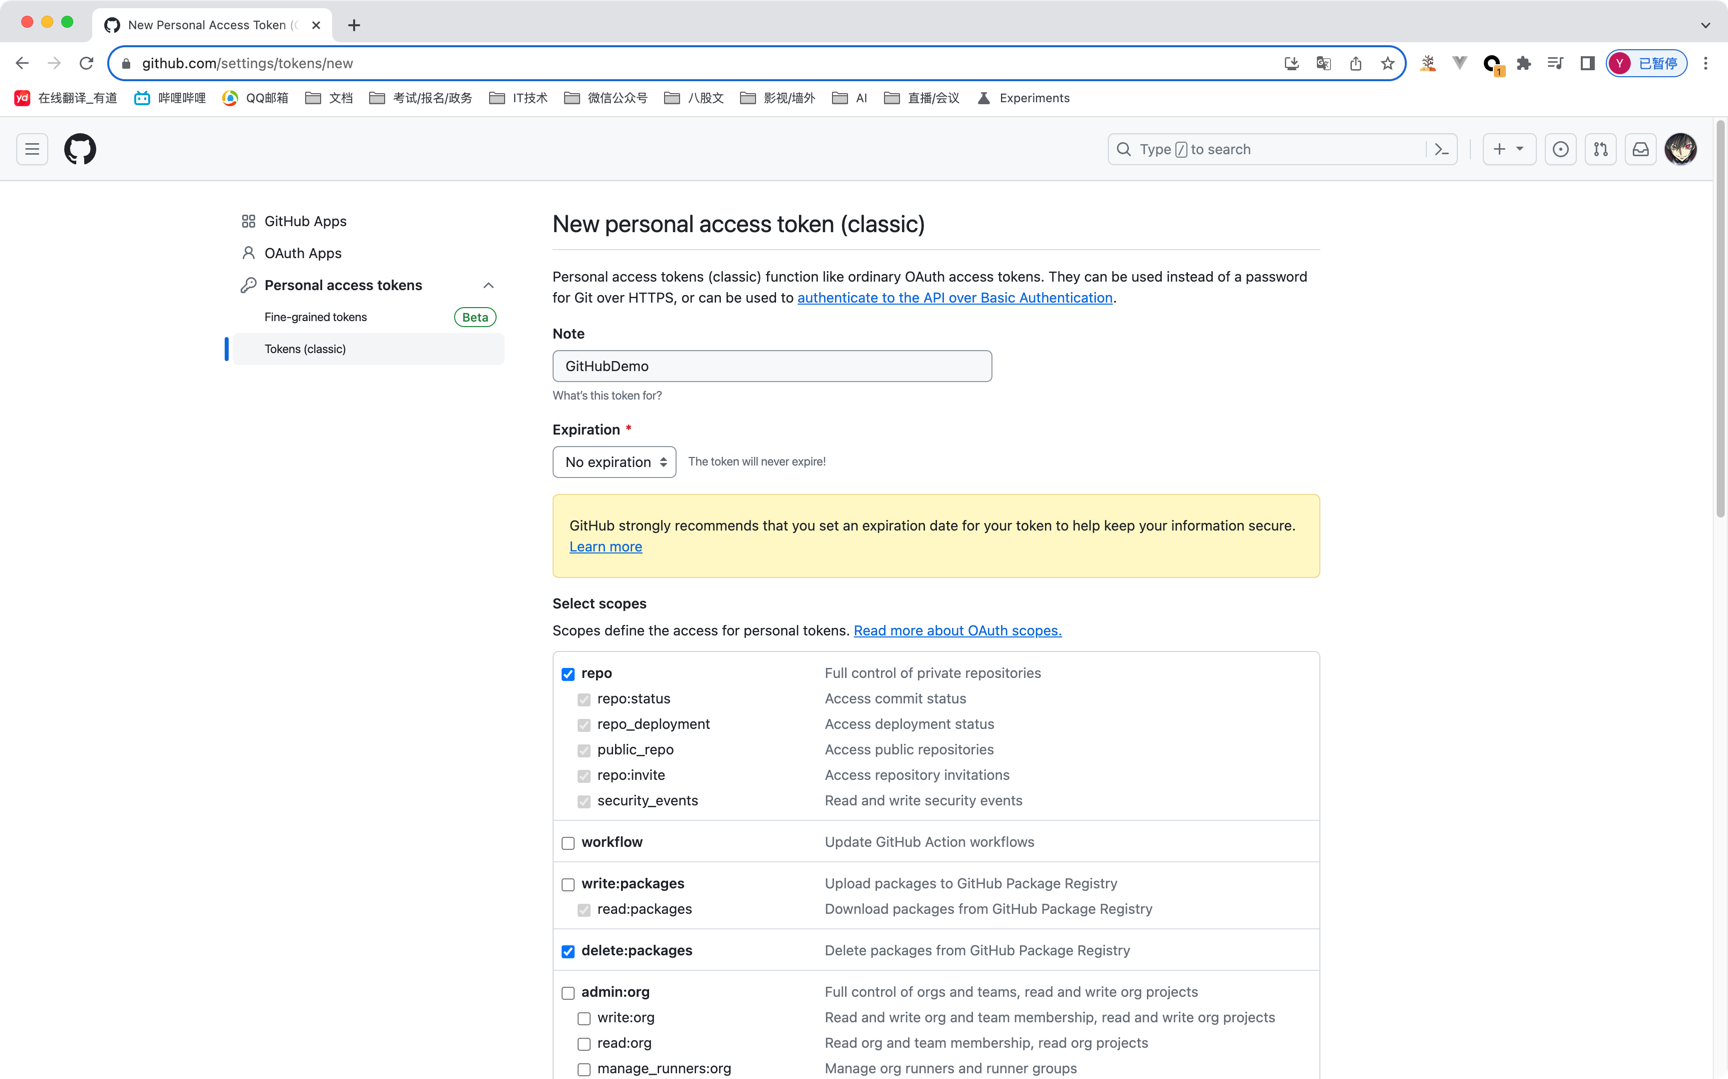Uncheck the repo scope checkbox
The image size is (1728, 1079).
coord(568,674)
